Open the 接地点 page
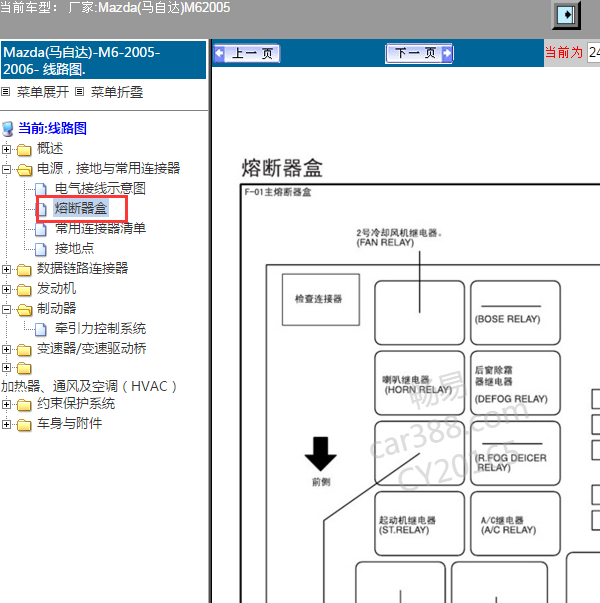Image resolution: width=600 pixels, height=603 pixels. pyautogui.click(x=74, y=248)
